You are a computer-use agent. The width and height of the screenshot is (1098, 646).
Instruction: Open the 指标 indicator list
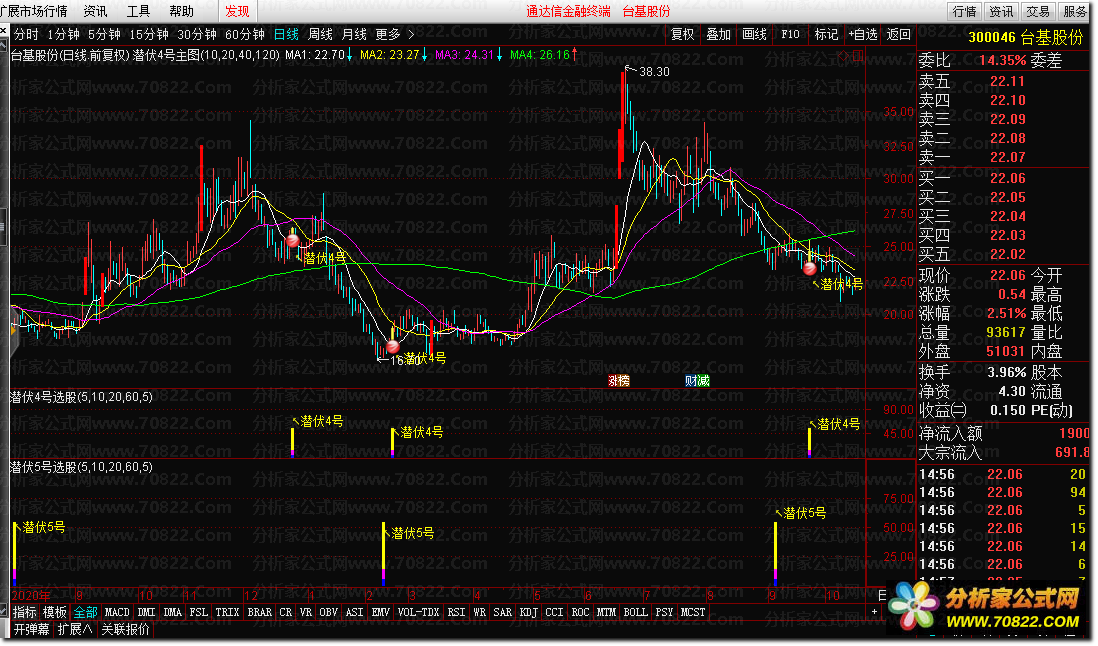25,612
